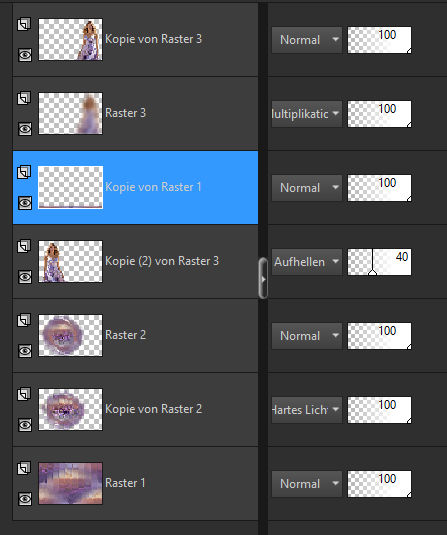Select layer name Raster 1
This screenshot has width=447, height=535.
click(125, 483)
